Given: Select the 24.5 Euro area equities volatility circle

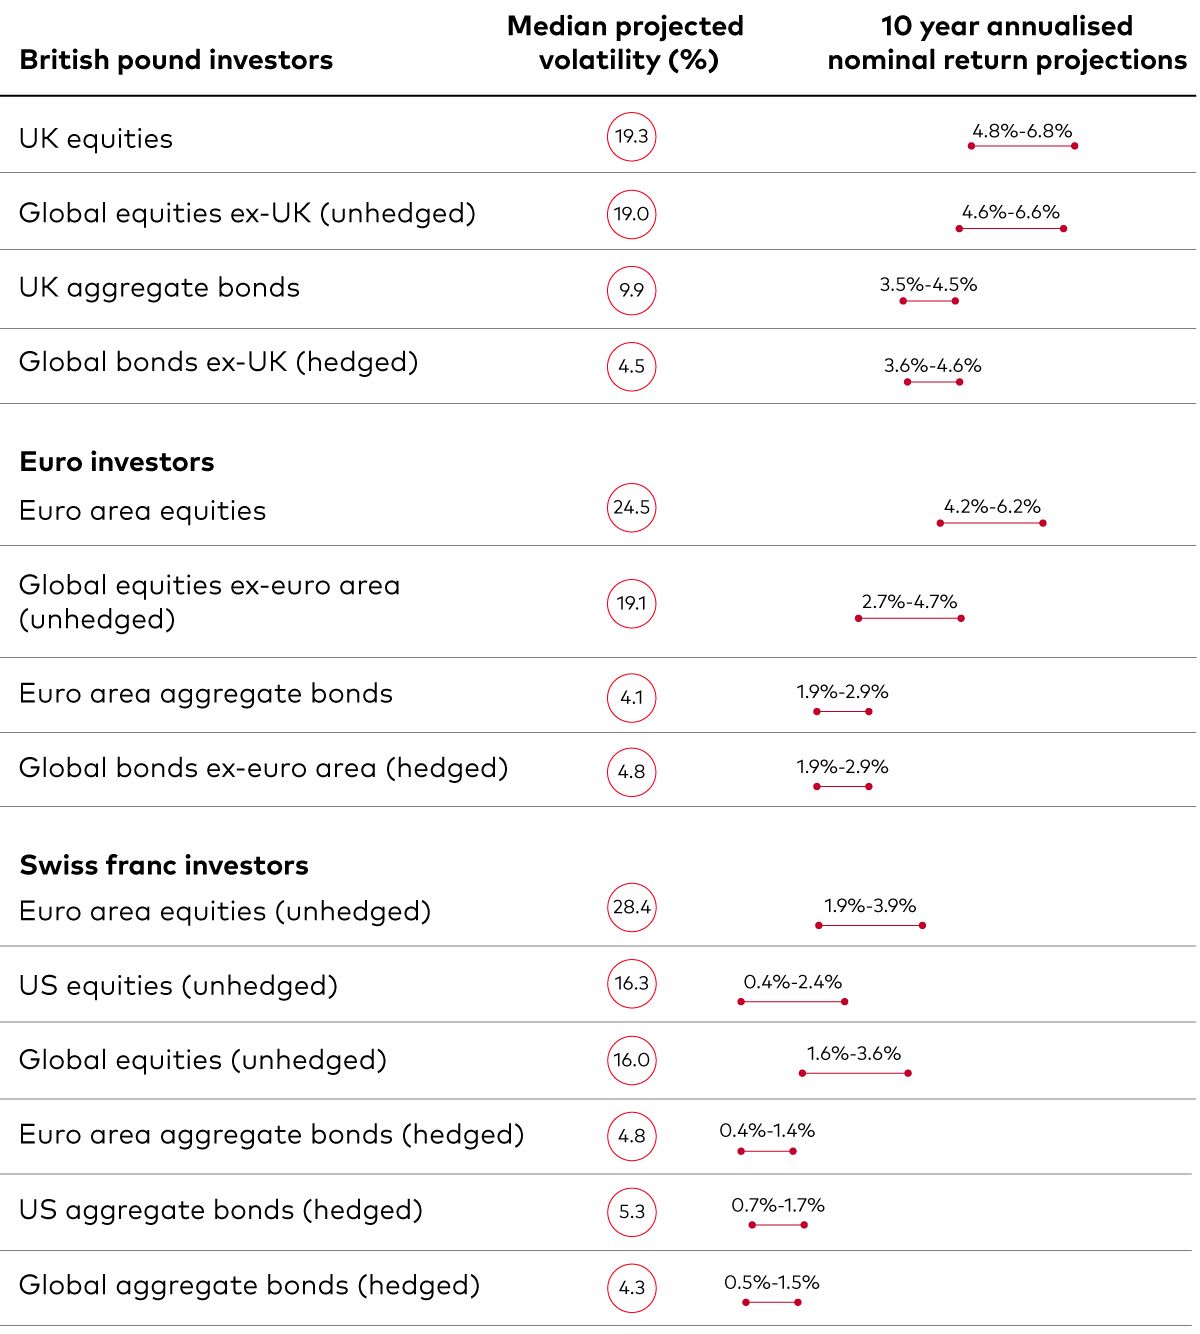Looking at the screenshot, I should tap(631, 508).
